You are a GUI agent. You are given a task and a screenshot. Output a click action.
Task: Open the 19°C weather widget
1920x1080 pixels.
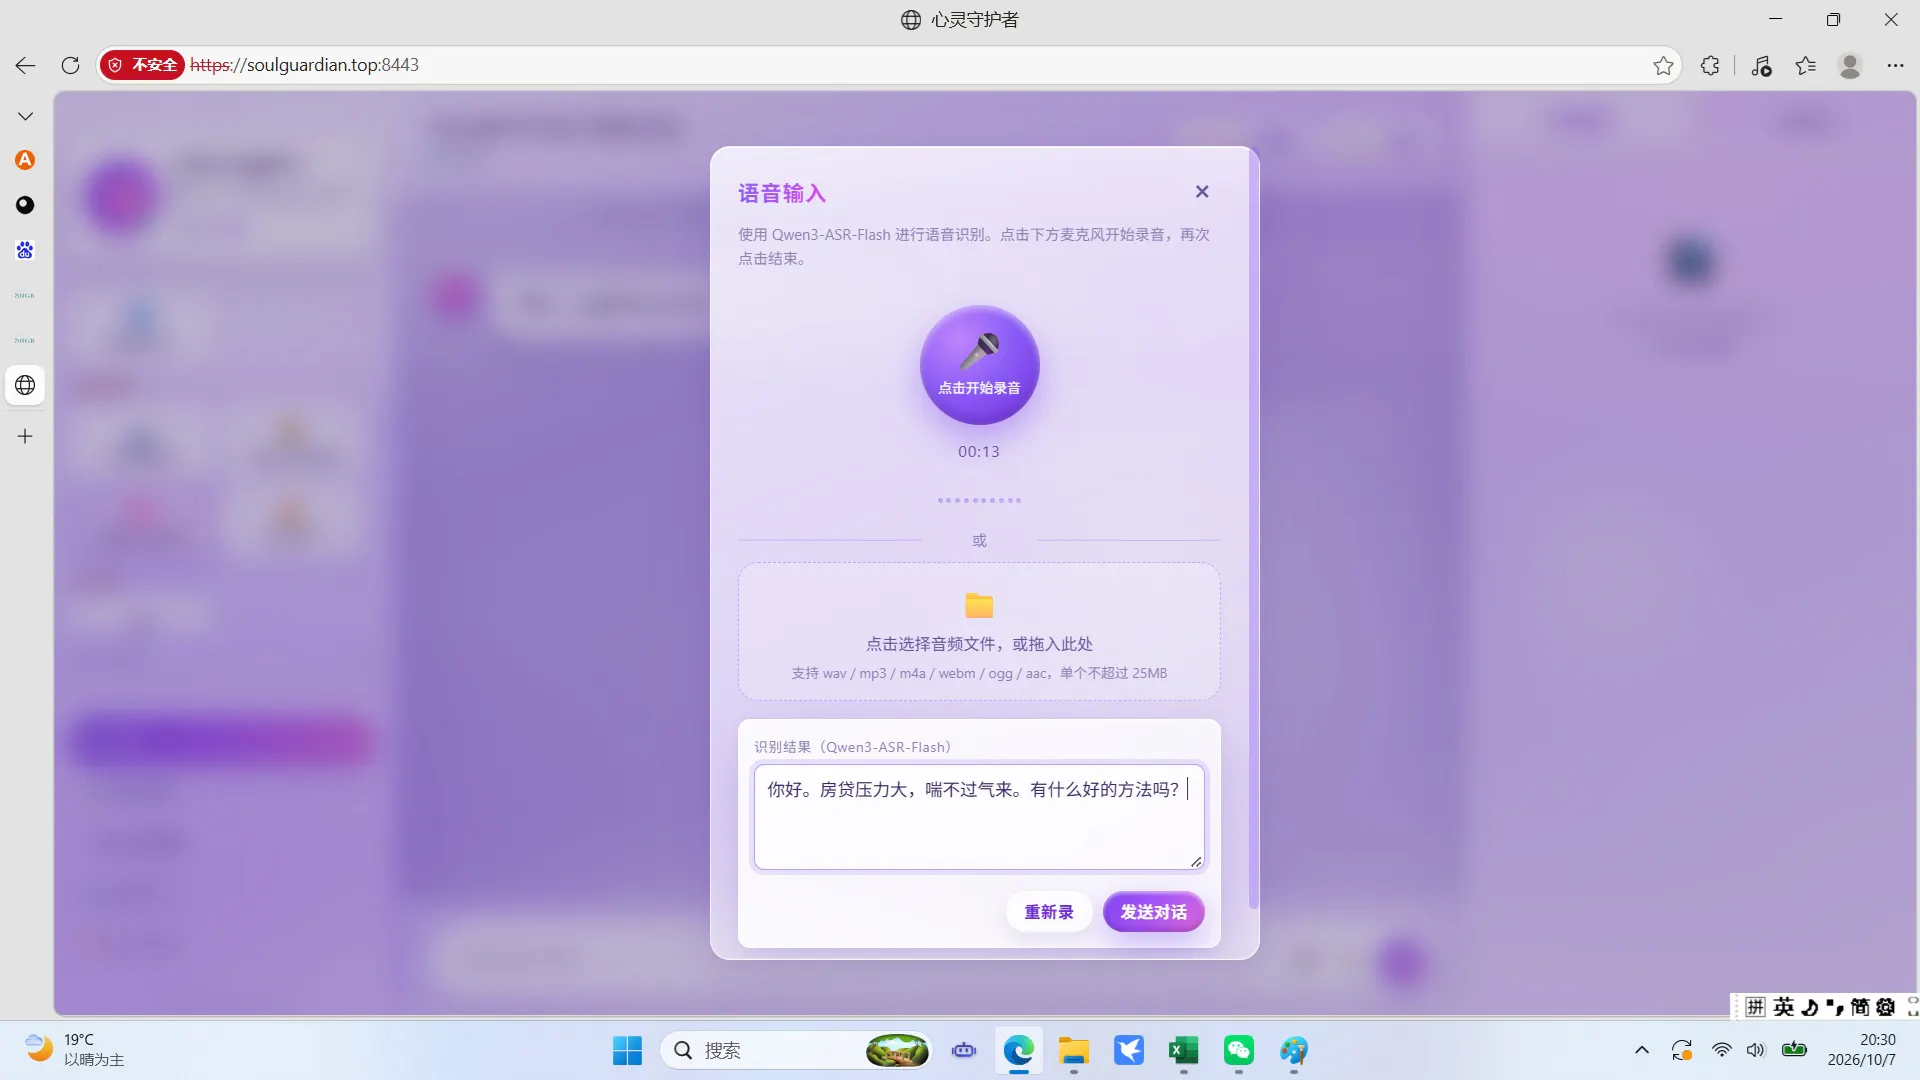click(x=75, y=1050)
